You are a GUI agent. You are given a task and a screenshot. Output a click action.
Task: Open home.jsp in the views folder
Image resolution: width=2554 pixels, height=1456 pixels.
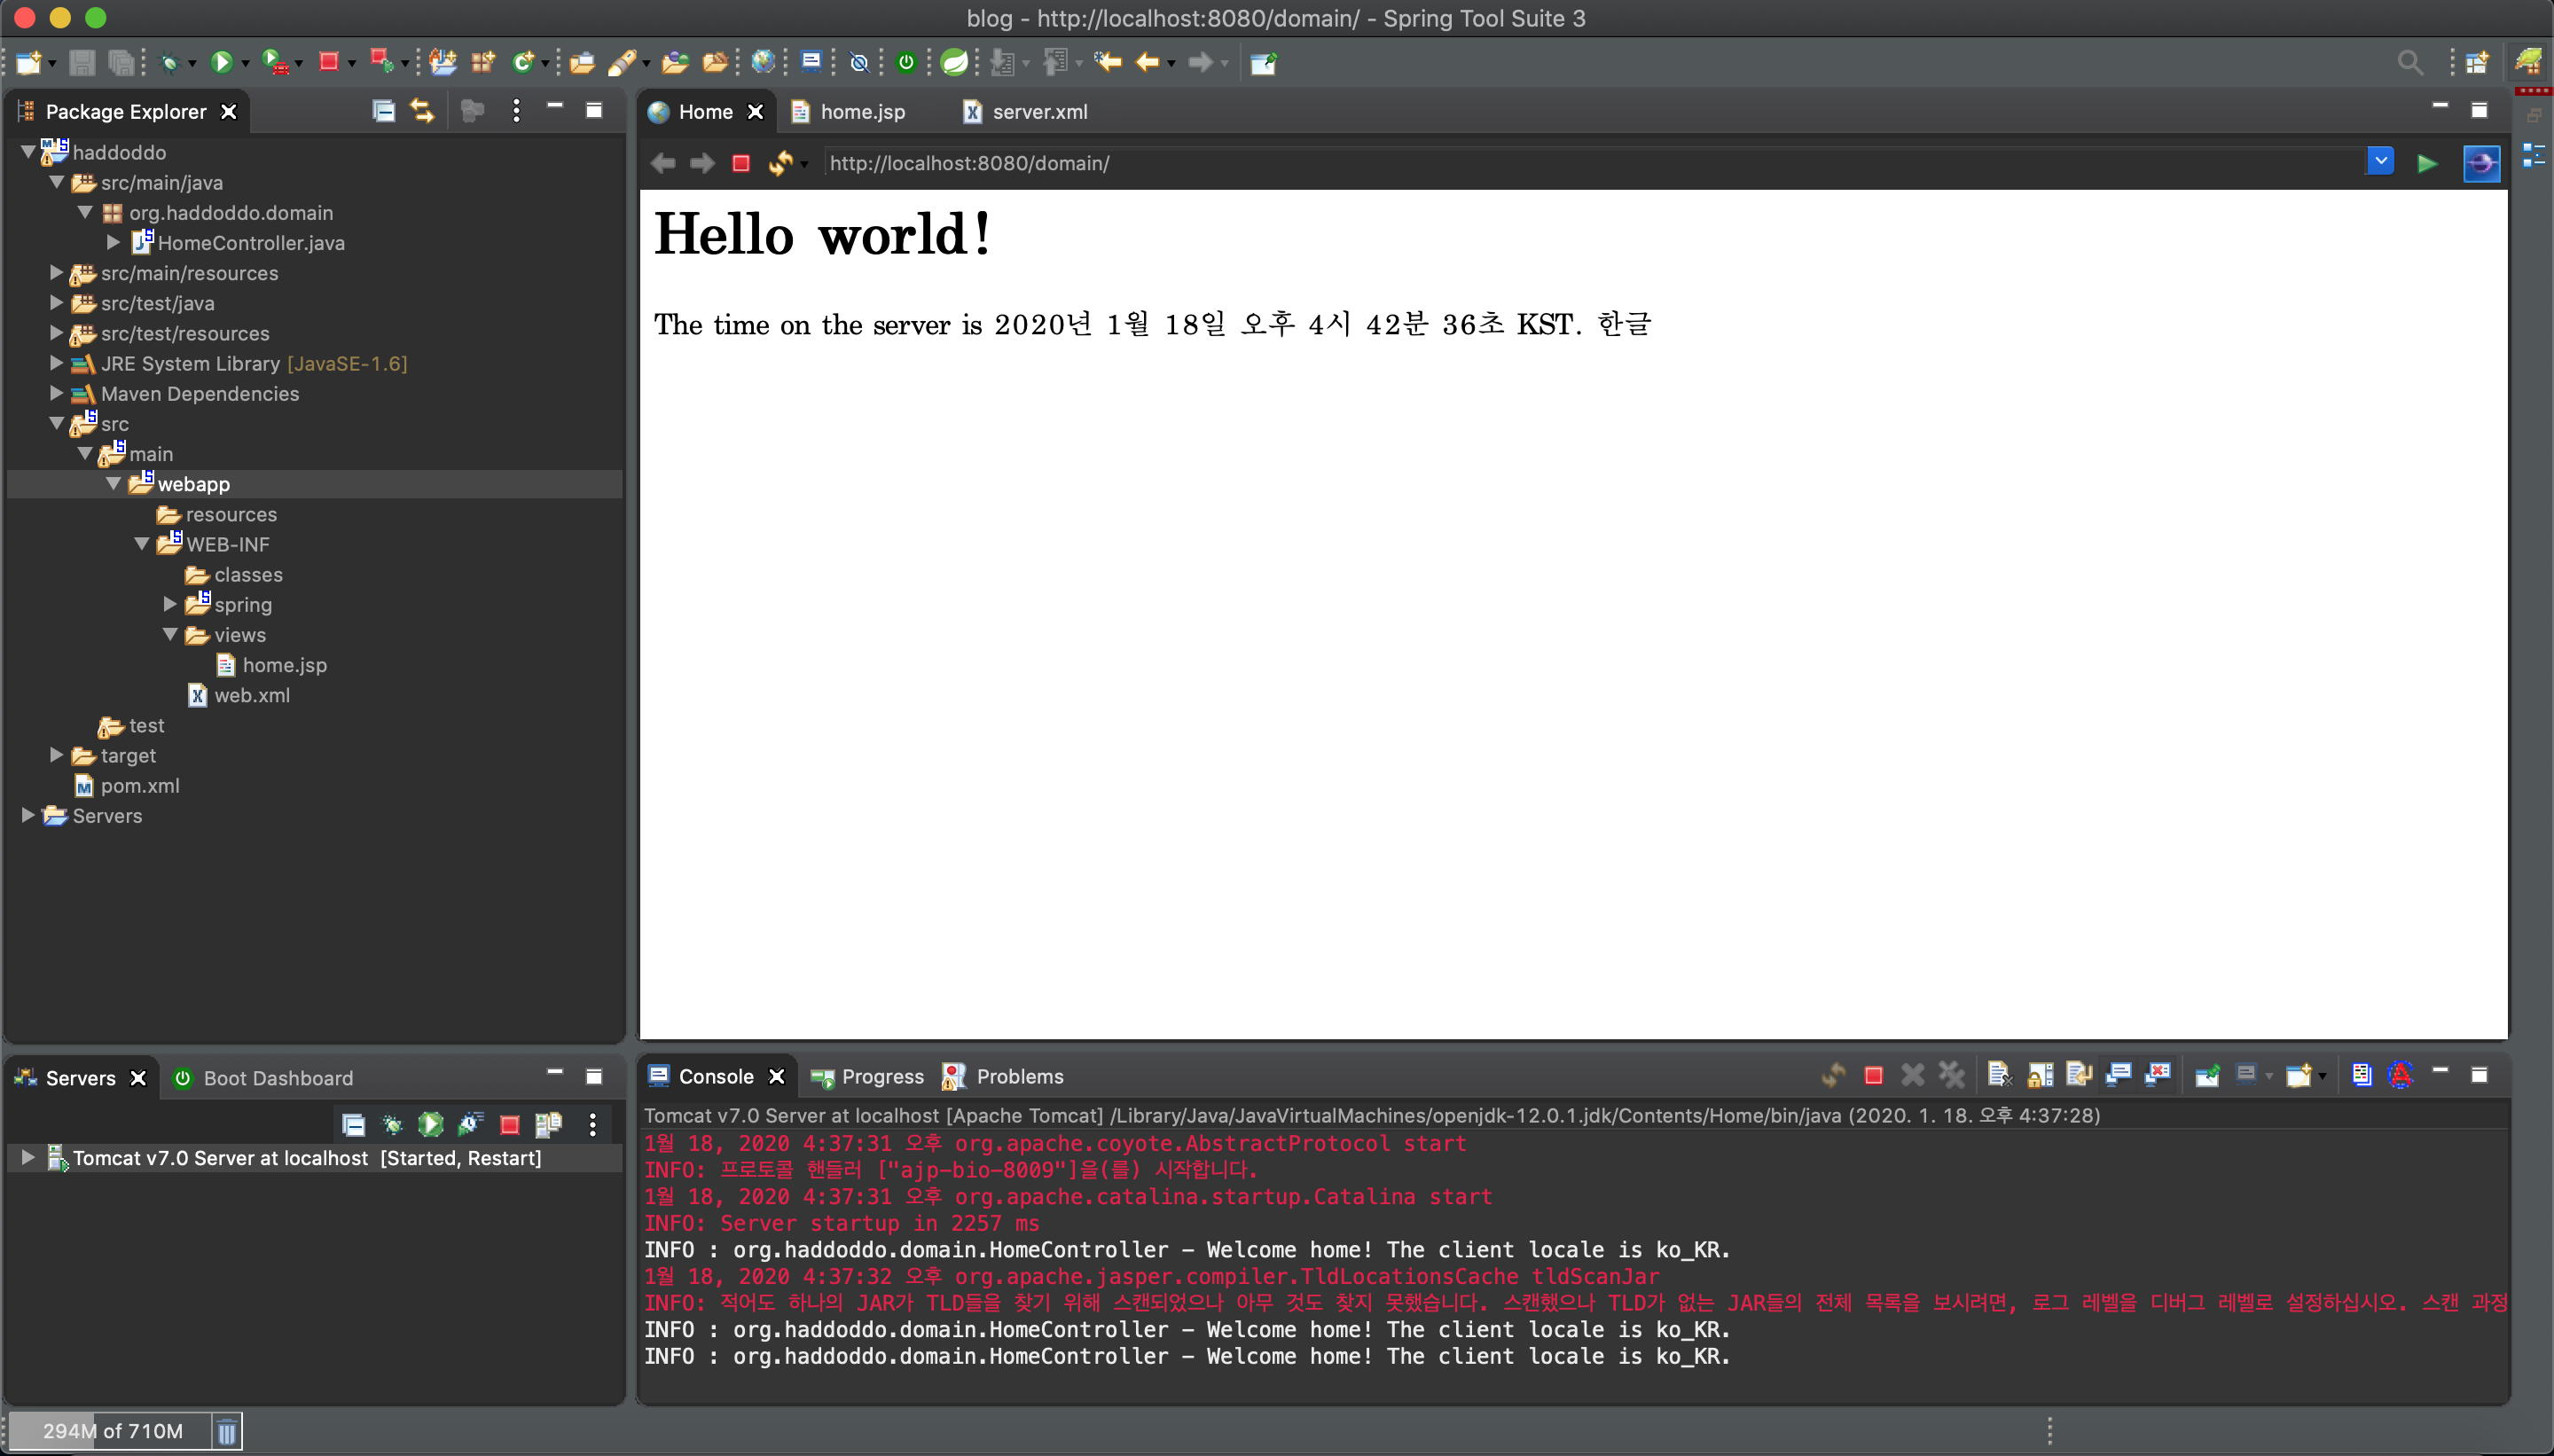pyautogui.click(x=283, y=665)
